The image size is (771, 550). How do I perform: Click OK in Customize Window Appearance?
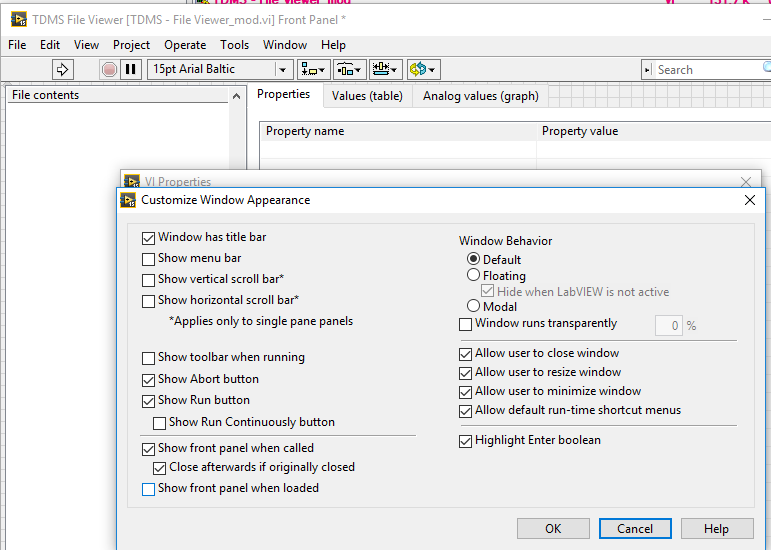553,528
